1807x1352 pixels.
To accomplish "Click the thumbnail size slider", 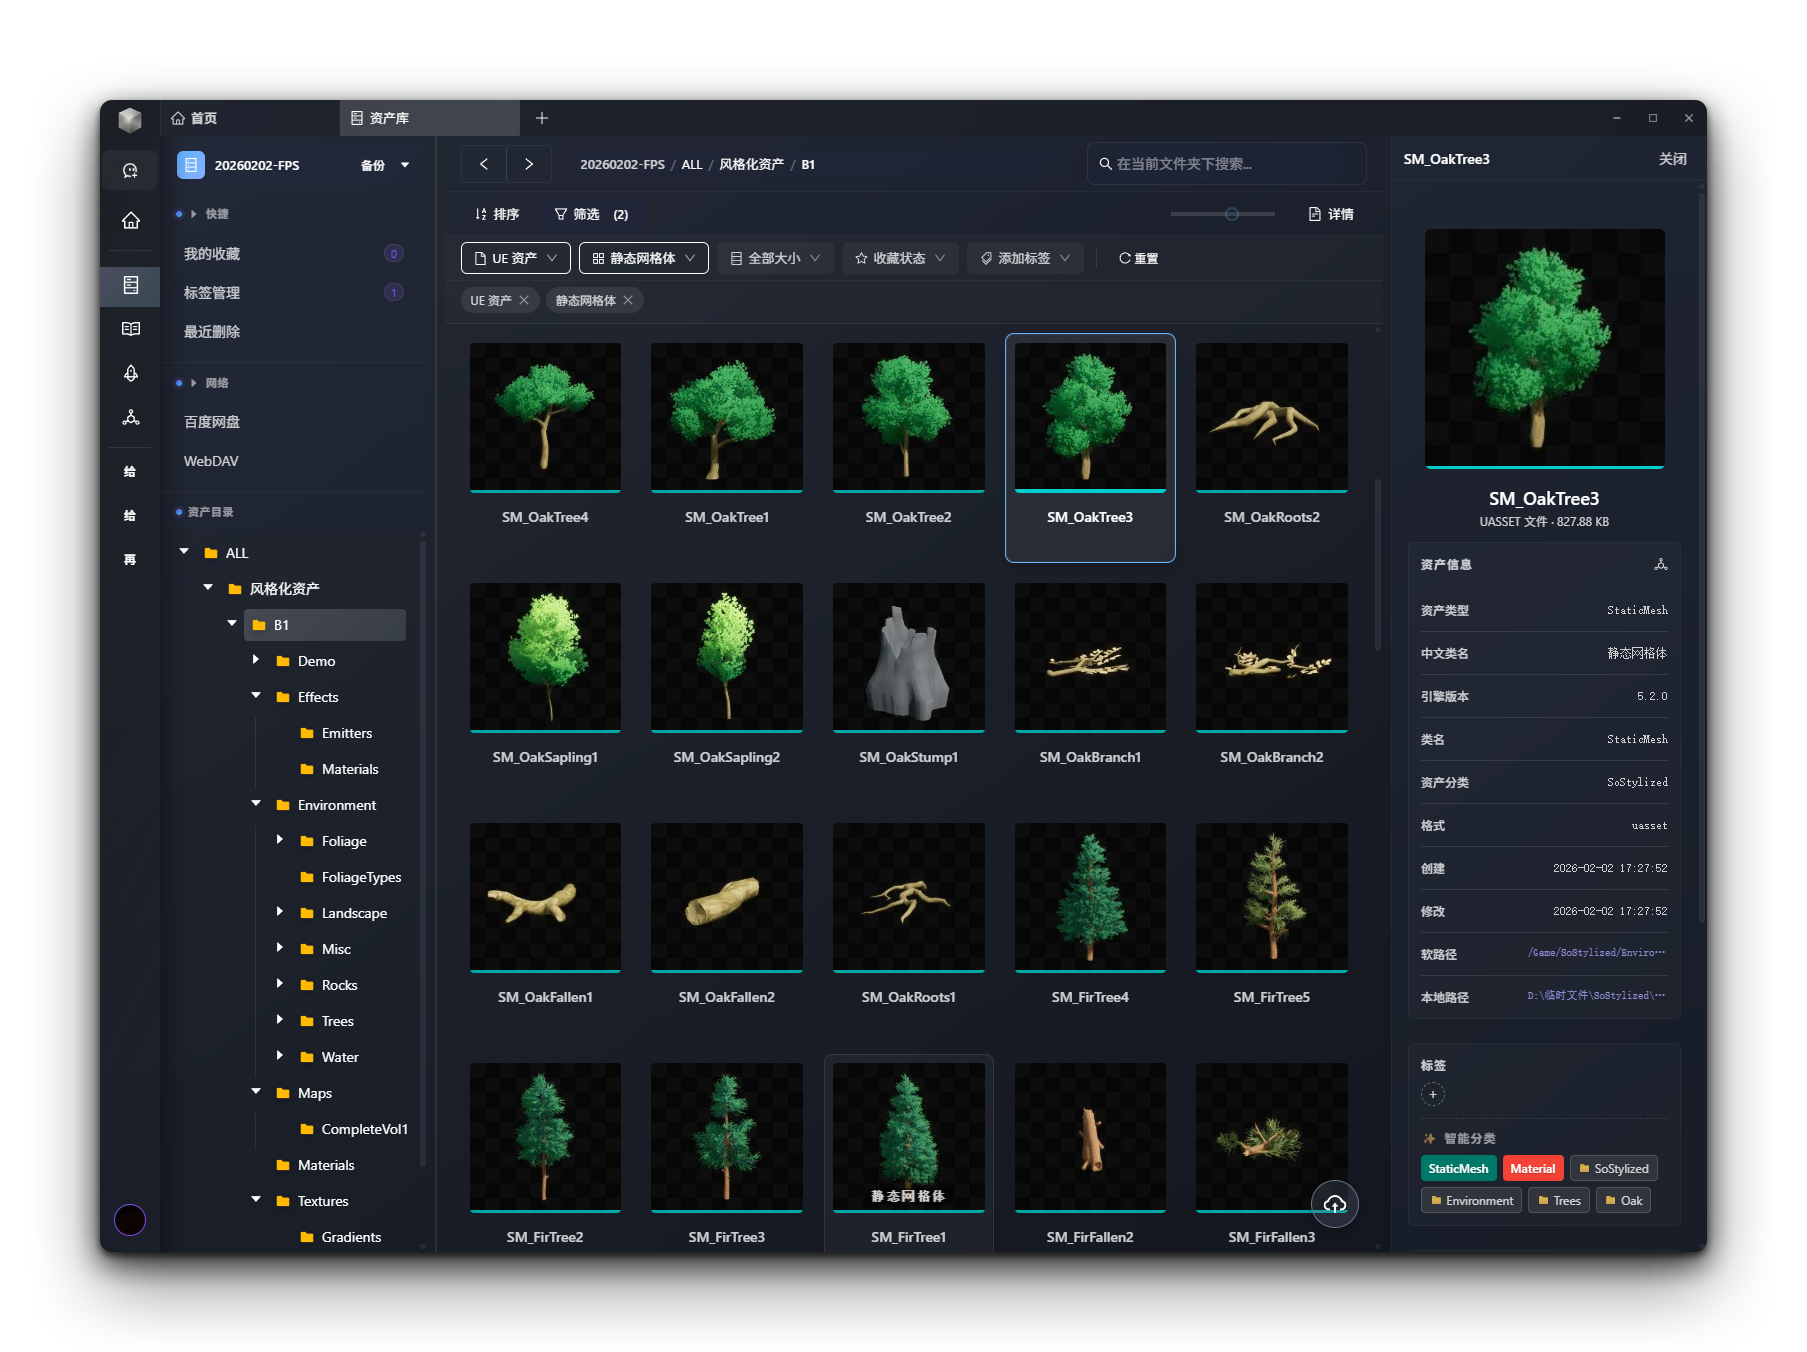I will pos(1231,214).
